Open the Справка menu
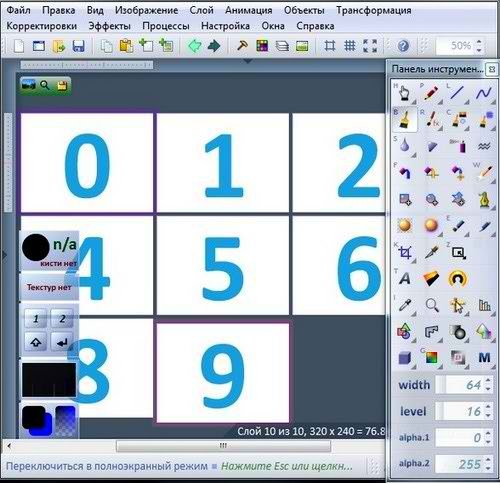 click(315, 26)
